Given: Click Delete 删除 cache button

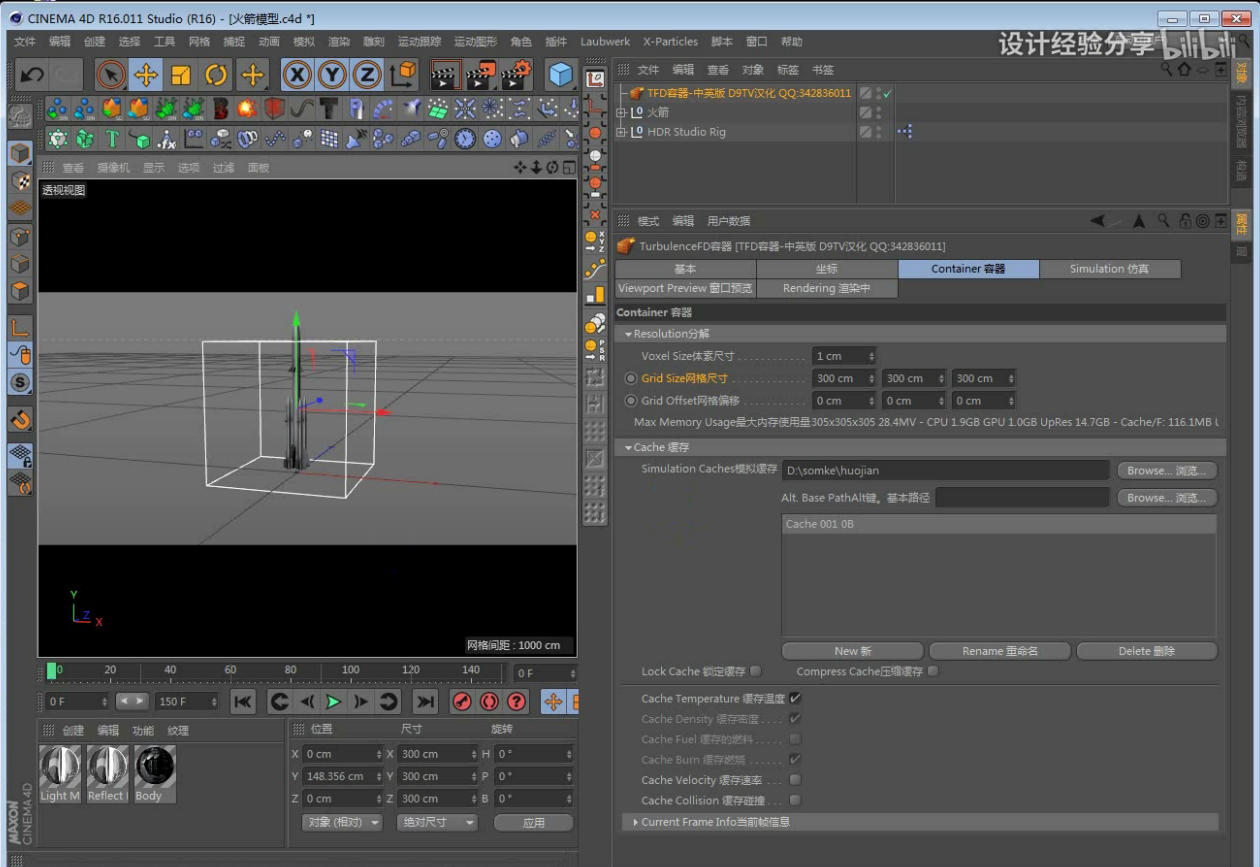Looking at the screenshot, I should click(x=1147, y=651).
